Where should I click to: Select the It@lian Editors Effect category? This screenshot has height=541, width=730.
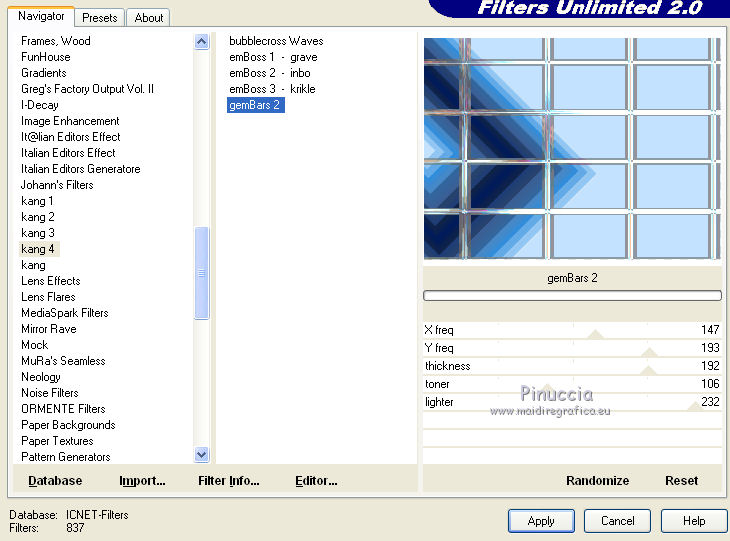[x=71, y=137]
